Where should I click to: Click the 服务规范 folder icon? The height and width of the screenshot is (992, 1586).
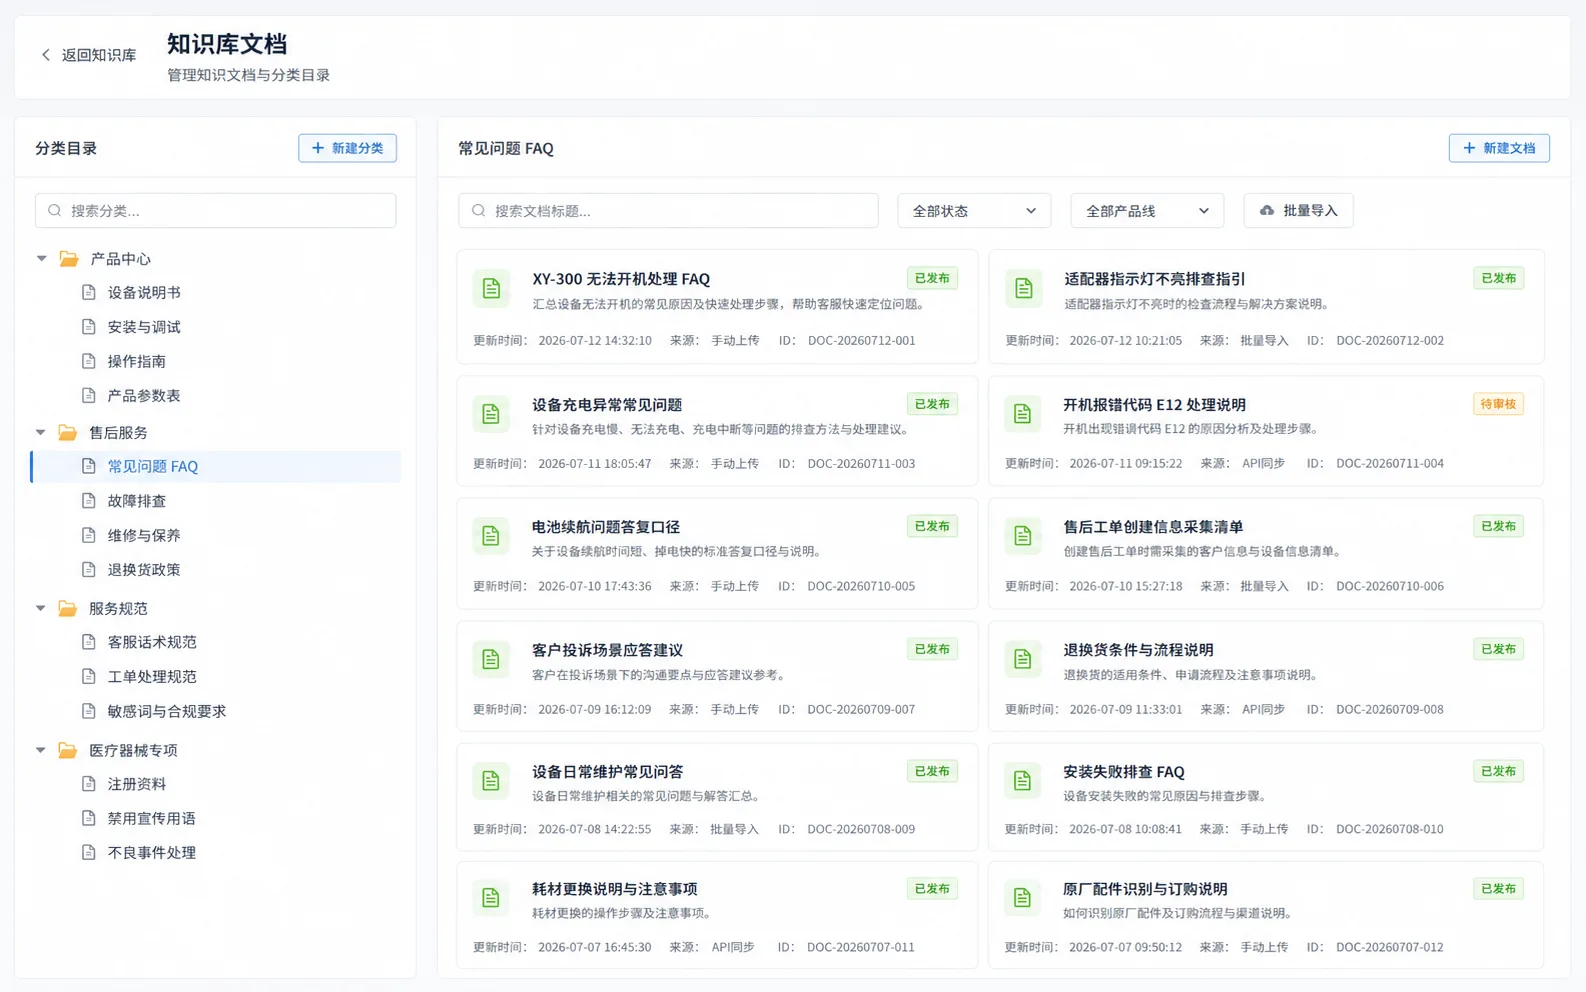pos(68,608)
